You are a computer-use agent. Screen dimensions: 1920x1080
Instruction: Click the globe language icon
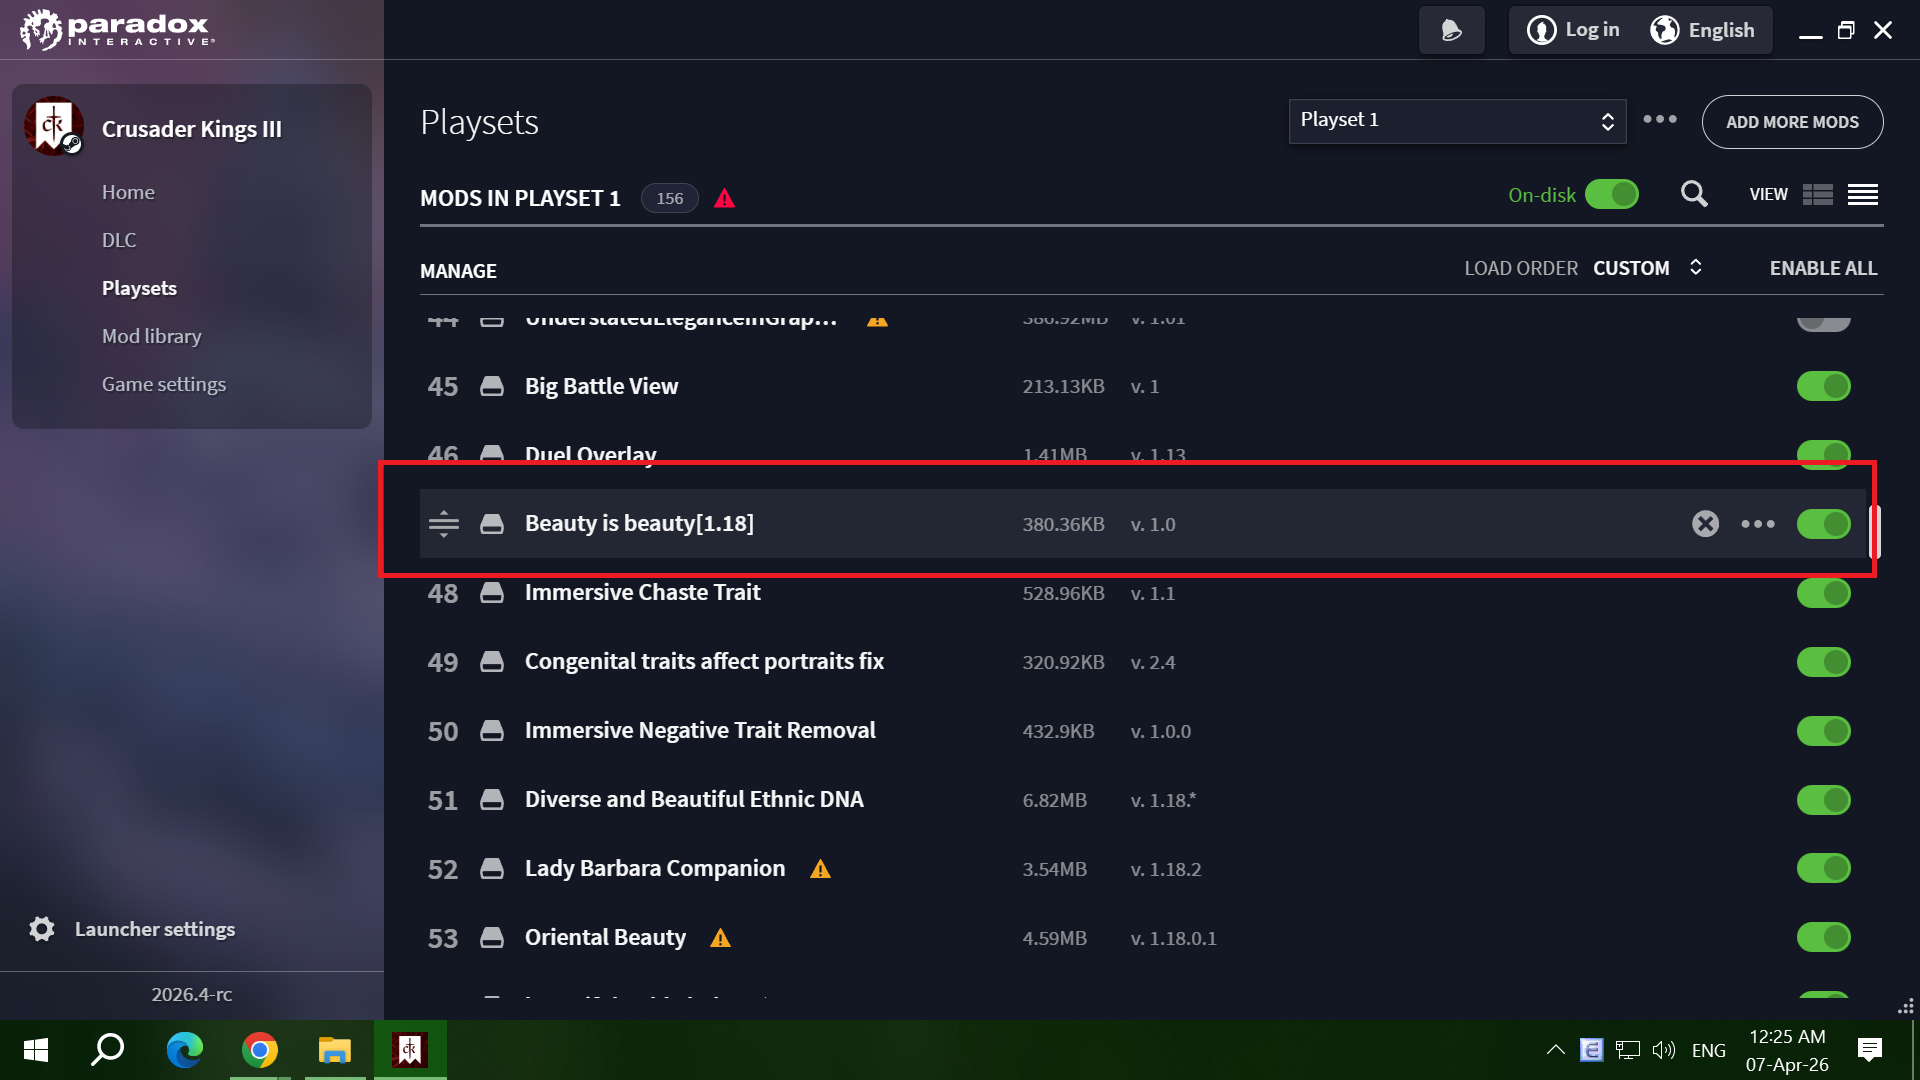coord(1664,30)
